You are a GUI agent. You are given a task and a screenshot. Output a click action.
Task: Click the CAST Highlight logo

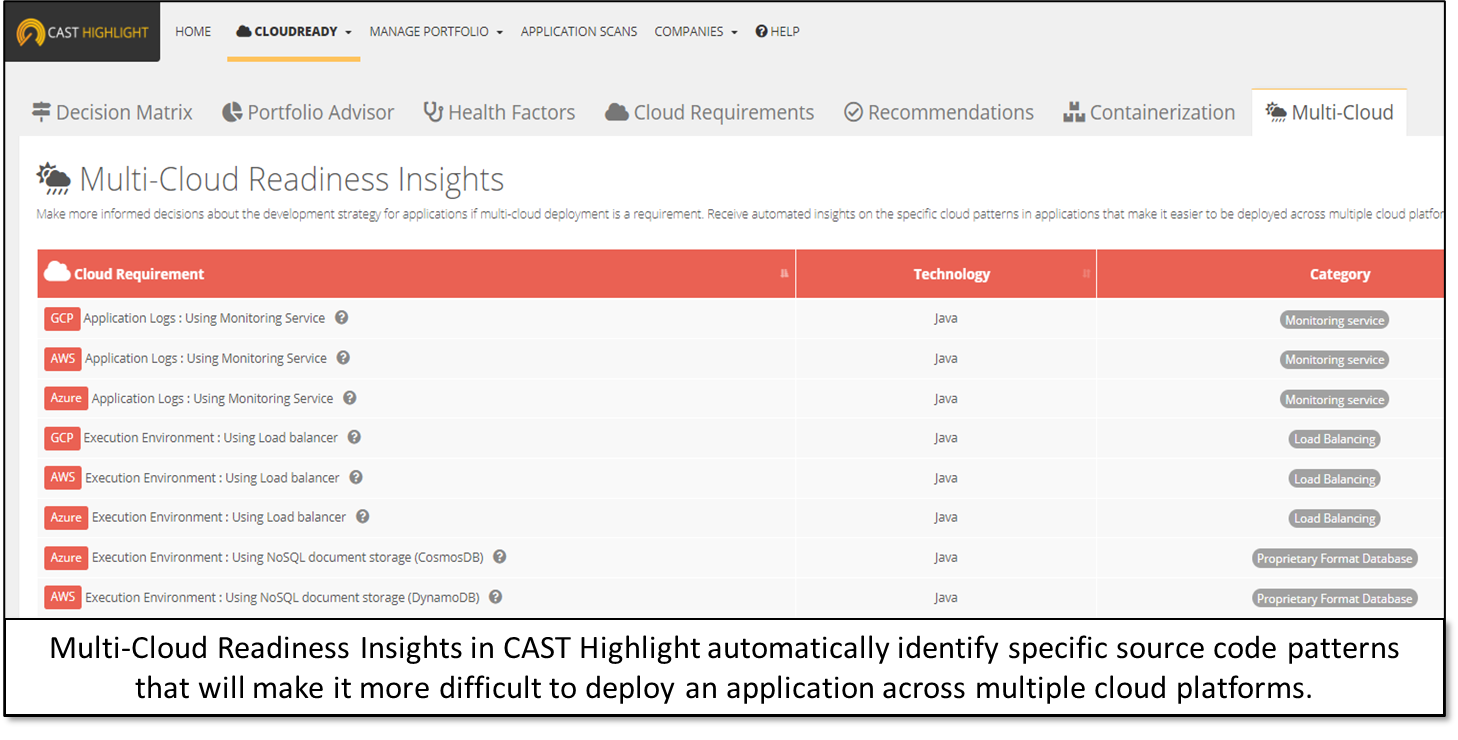tap(82, 32)
